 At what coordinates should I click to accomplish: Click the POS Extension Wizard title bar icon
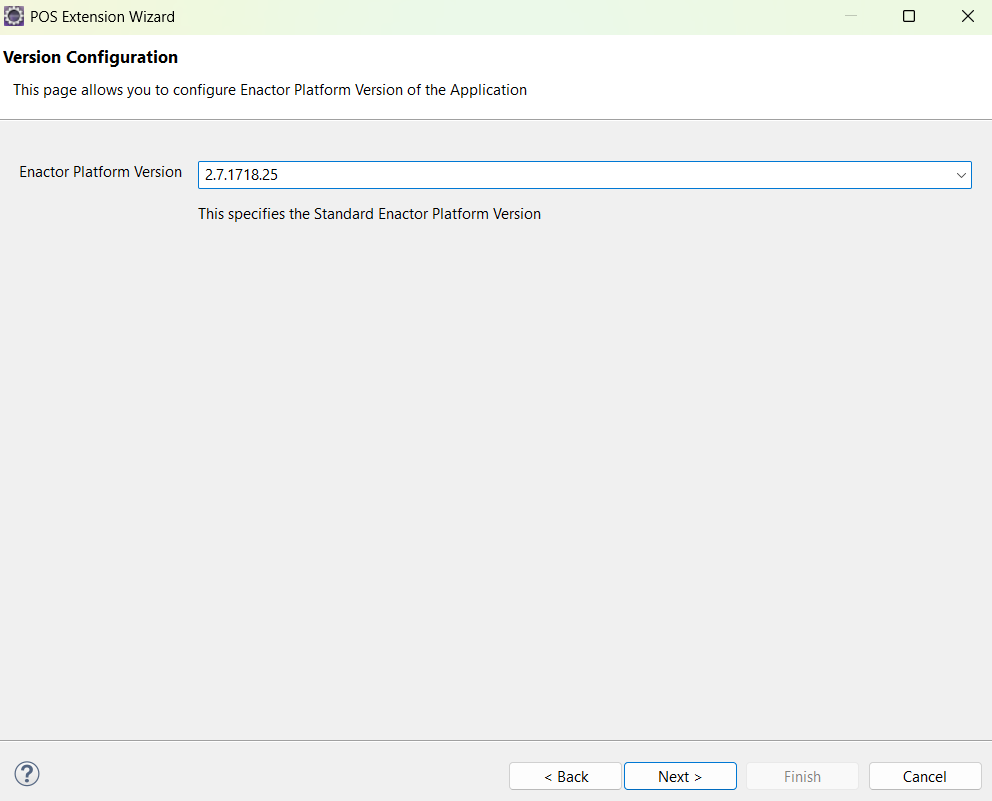(x=14, y=16)
